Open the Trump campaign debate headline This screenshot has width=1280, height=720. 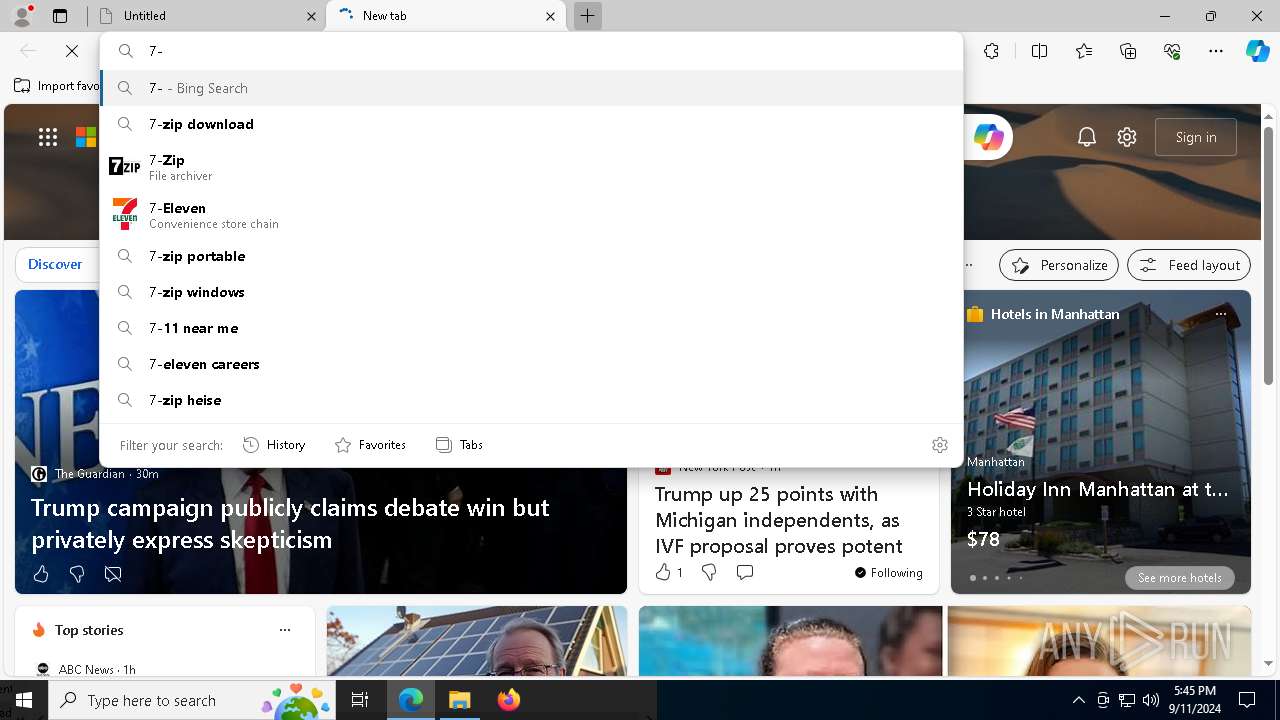[x=290, y=523]
